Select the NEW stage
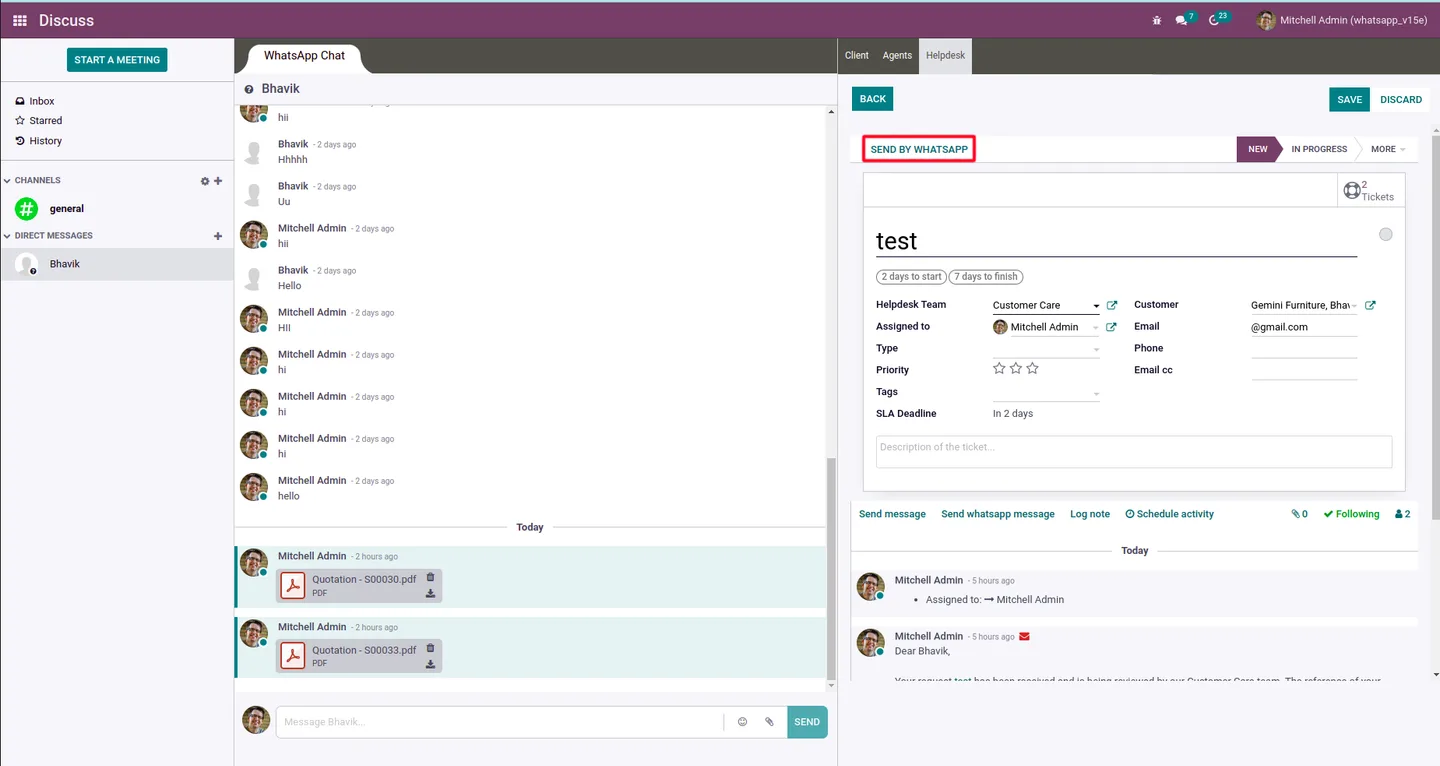Screen dimensions: 1440x766 point(1257,149)
